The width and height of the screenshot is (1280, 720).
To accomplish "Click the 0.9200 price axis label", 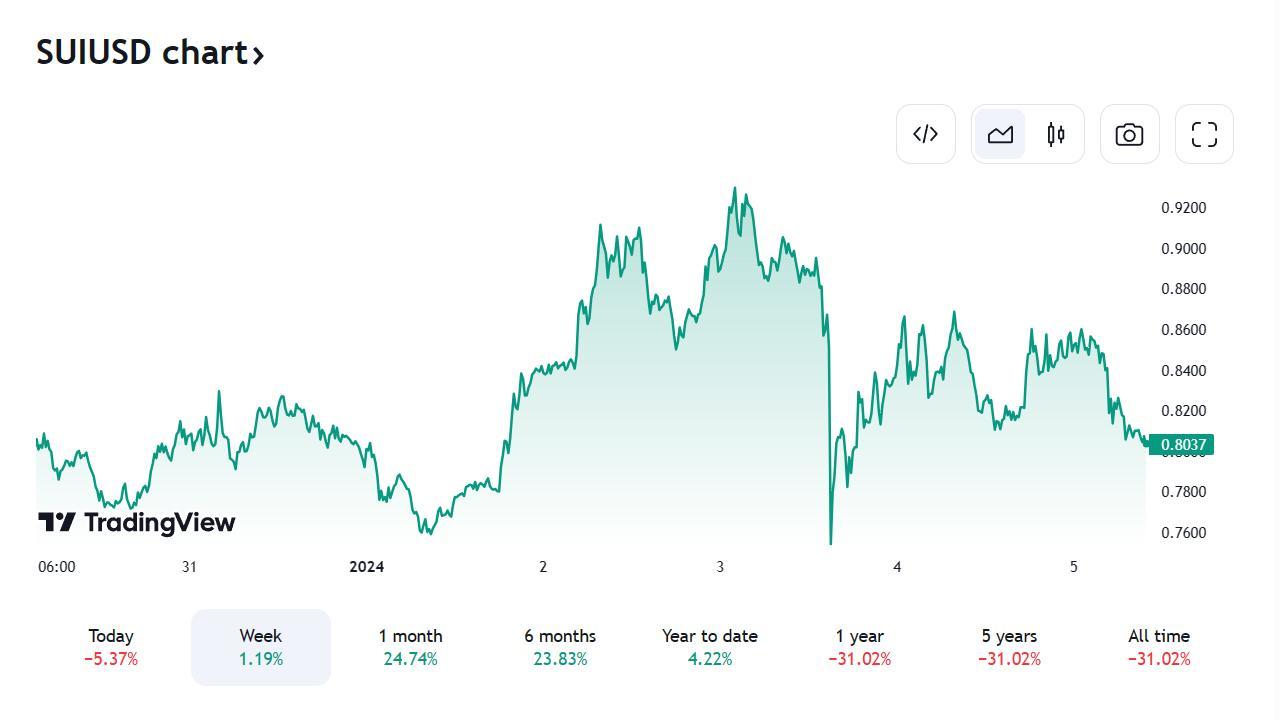I will coord(1183,208).
